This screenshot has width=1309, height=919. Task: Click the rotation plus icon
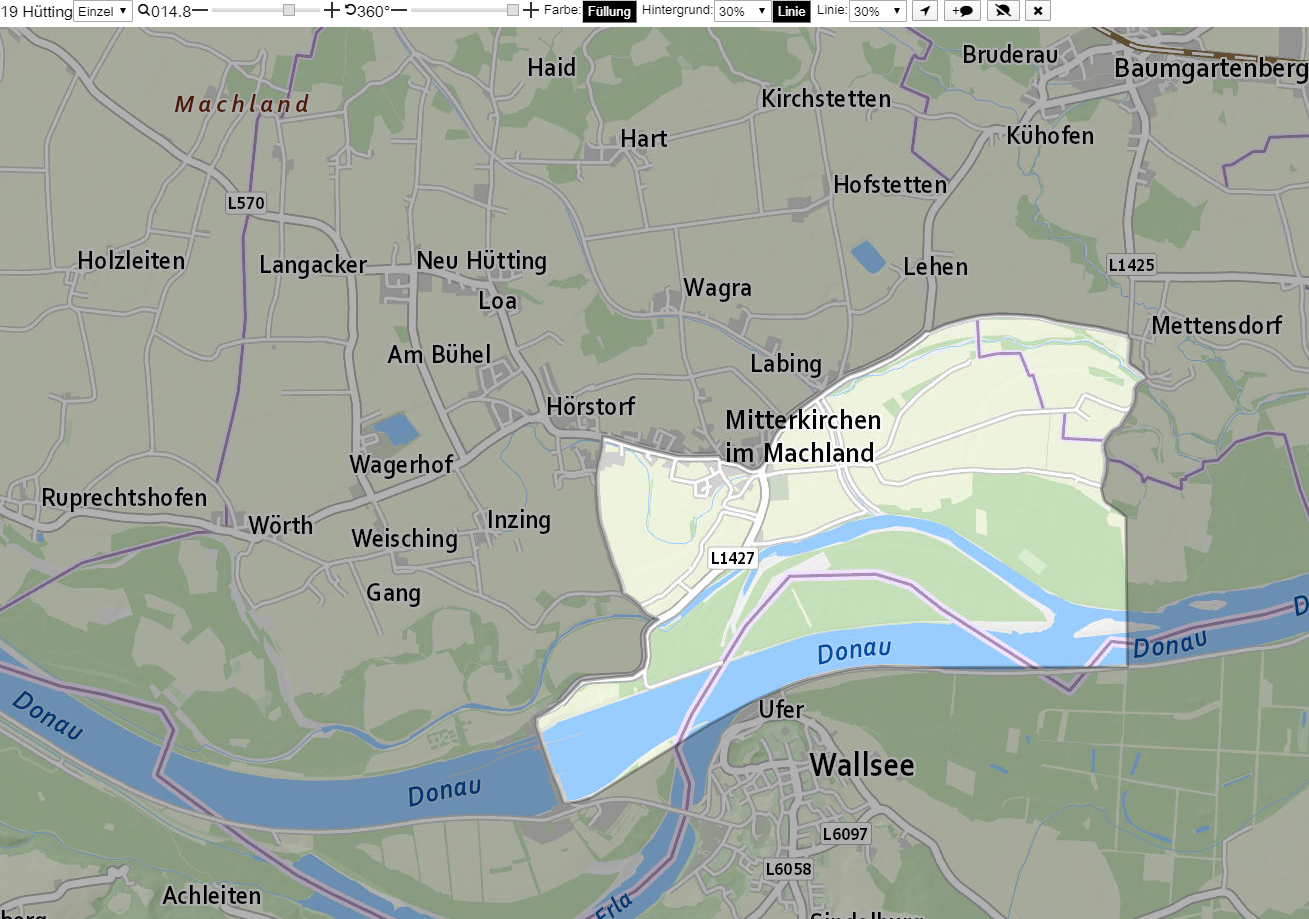[530, 10]
